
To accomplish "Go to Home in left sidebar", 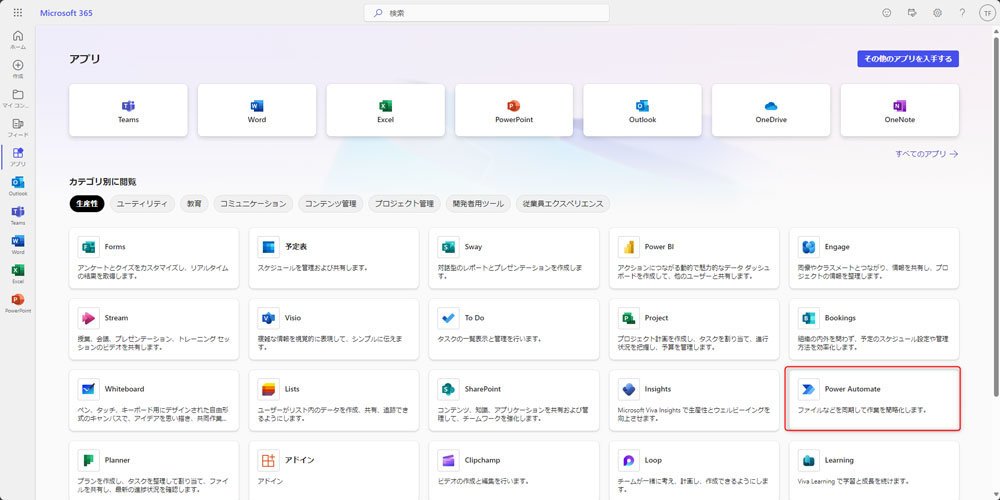I will tap(18, 40).
